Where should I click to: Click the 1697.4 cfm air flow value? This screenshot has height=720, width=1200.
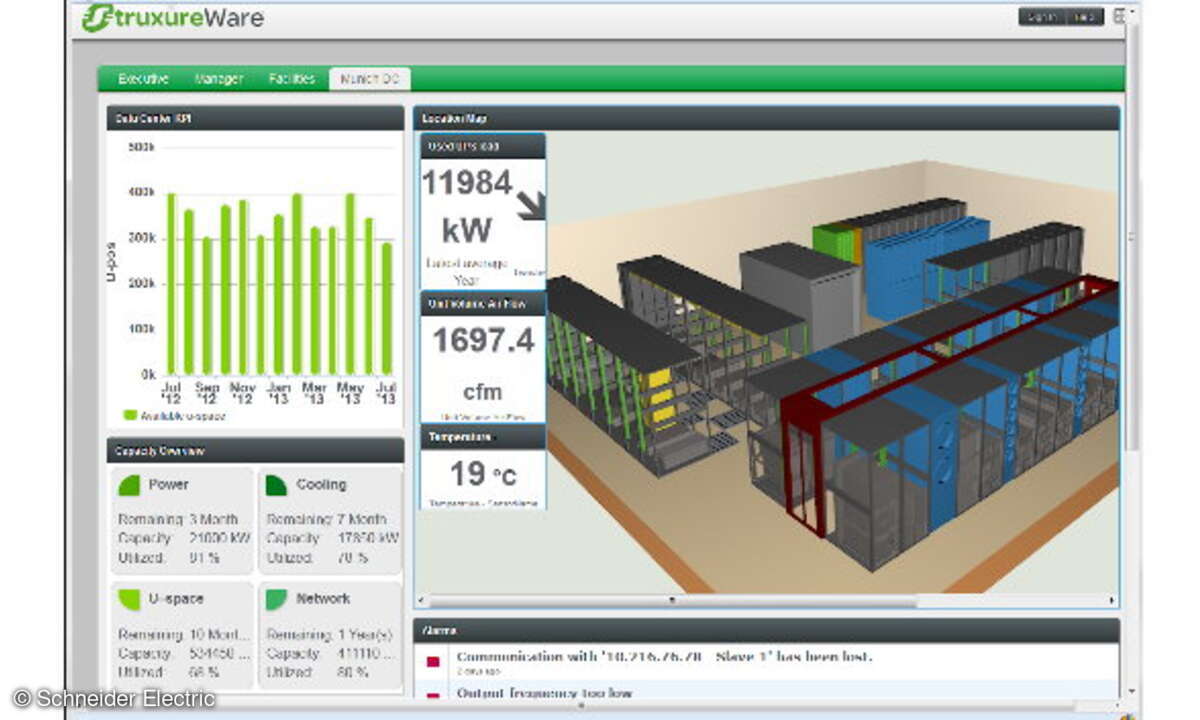[x=483, y=364]
